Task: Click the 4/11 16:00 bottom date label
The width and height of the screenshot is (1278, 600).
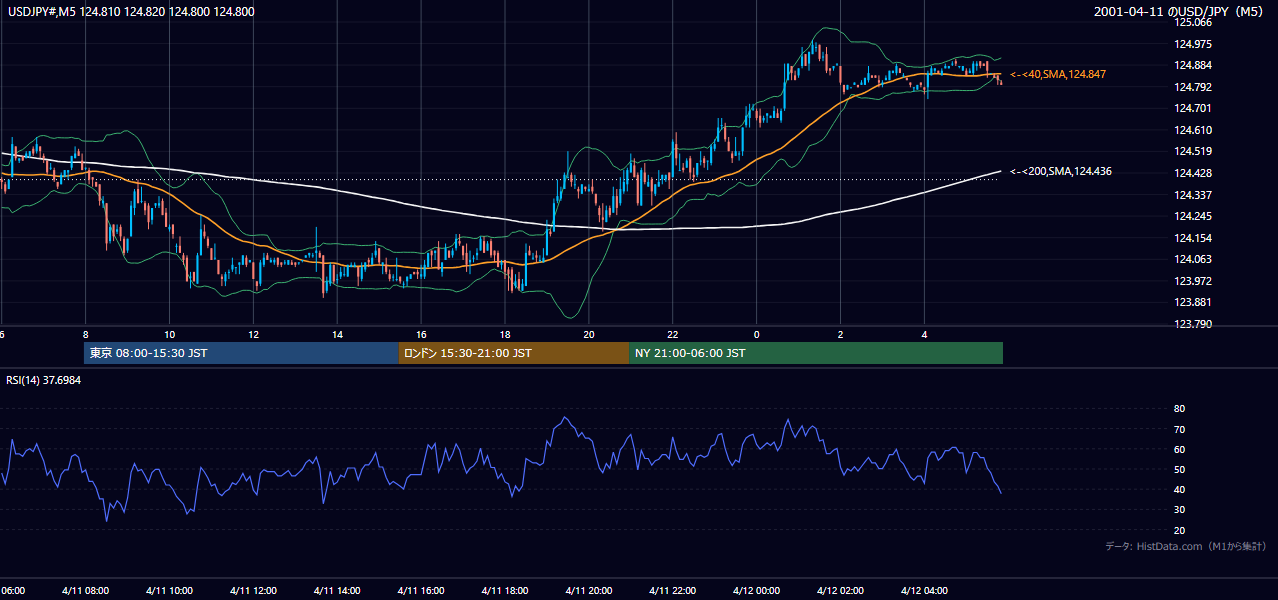Action: [x=421, y=590]
